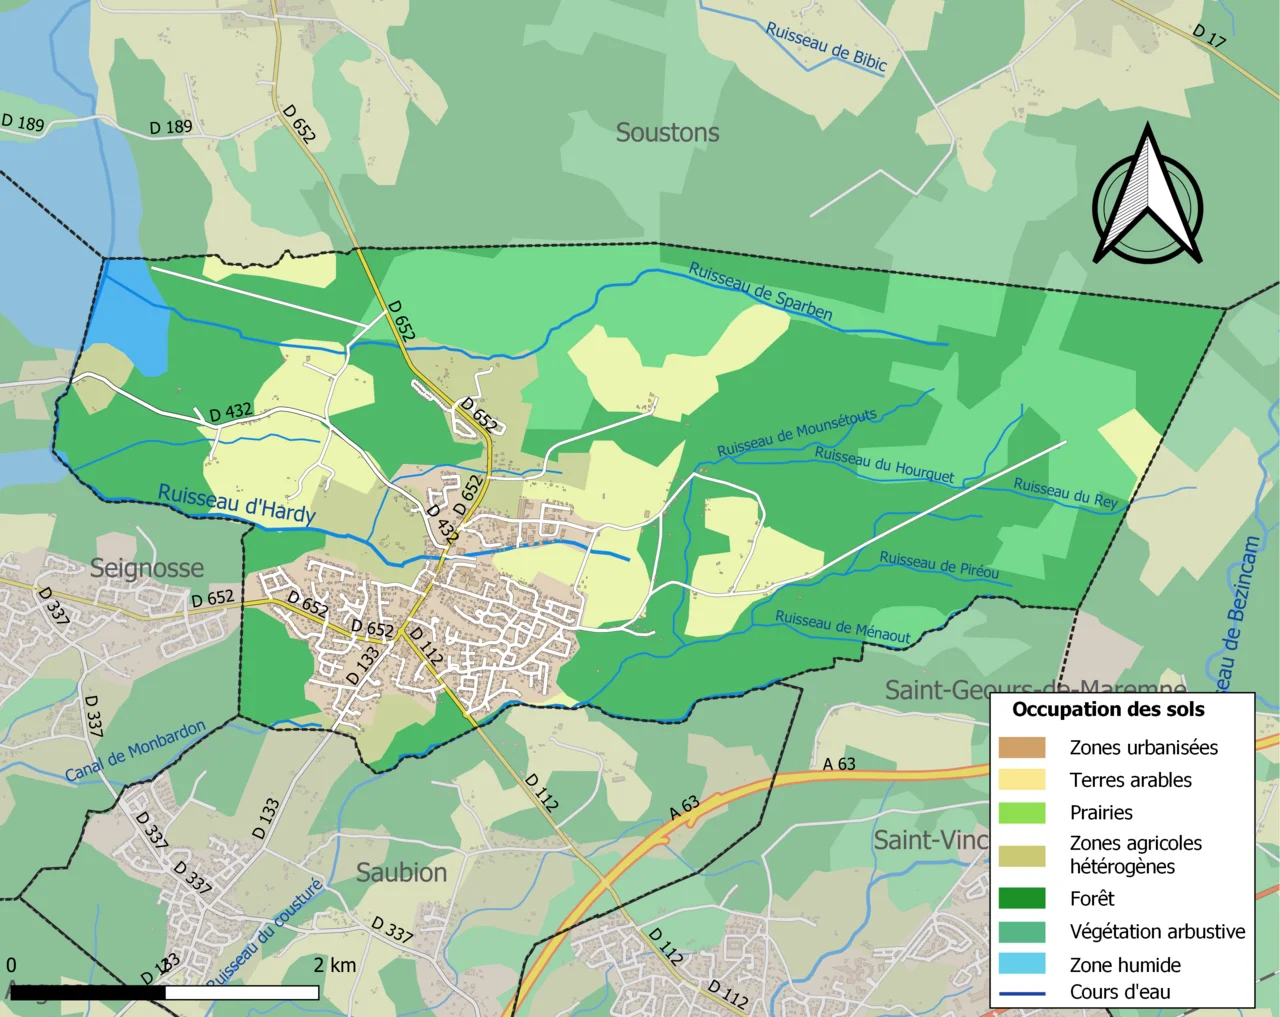Click the Ruisseau de Ménaout label
This screenshot has height=1017, width=1280.
click(x=842, y=628)
